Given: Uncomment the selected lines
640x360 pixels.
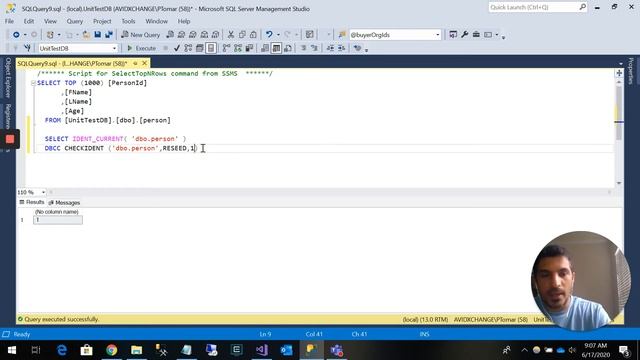Looking at the screenshot, I should [x=314, y=48].
